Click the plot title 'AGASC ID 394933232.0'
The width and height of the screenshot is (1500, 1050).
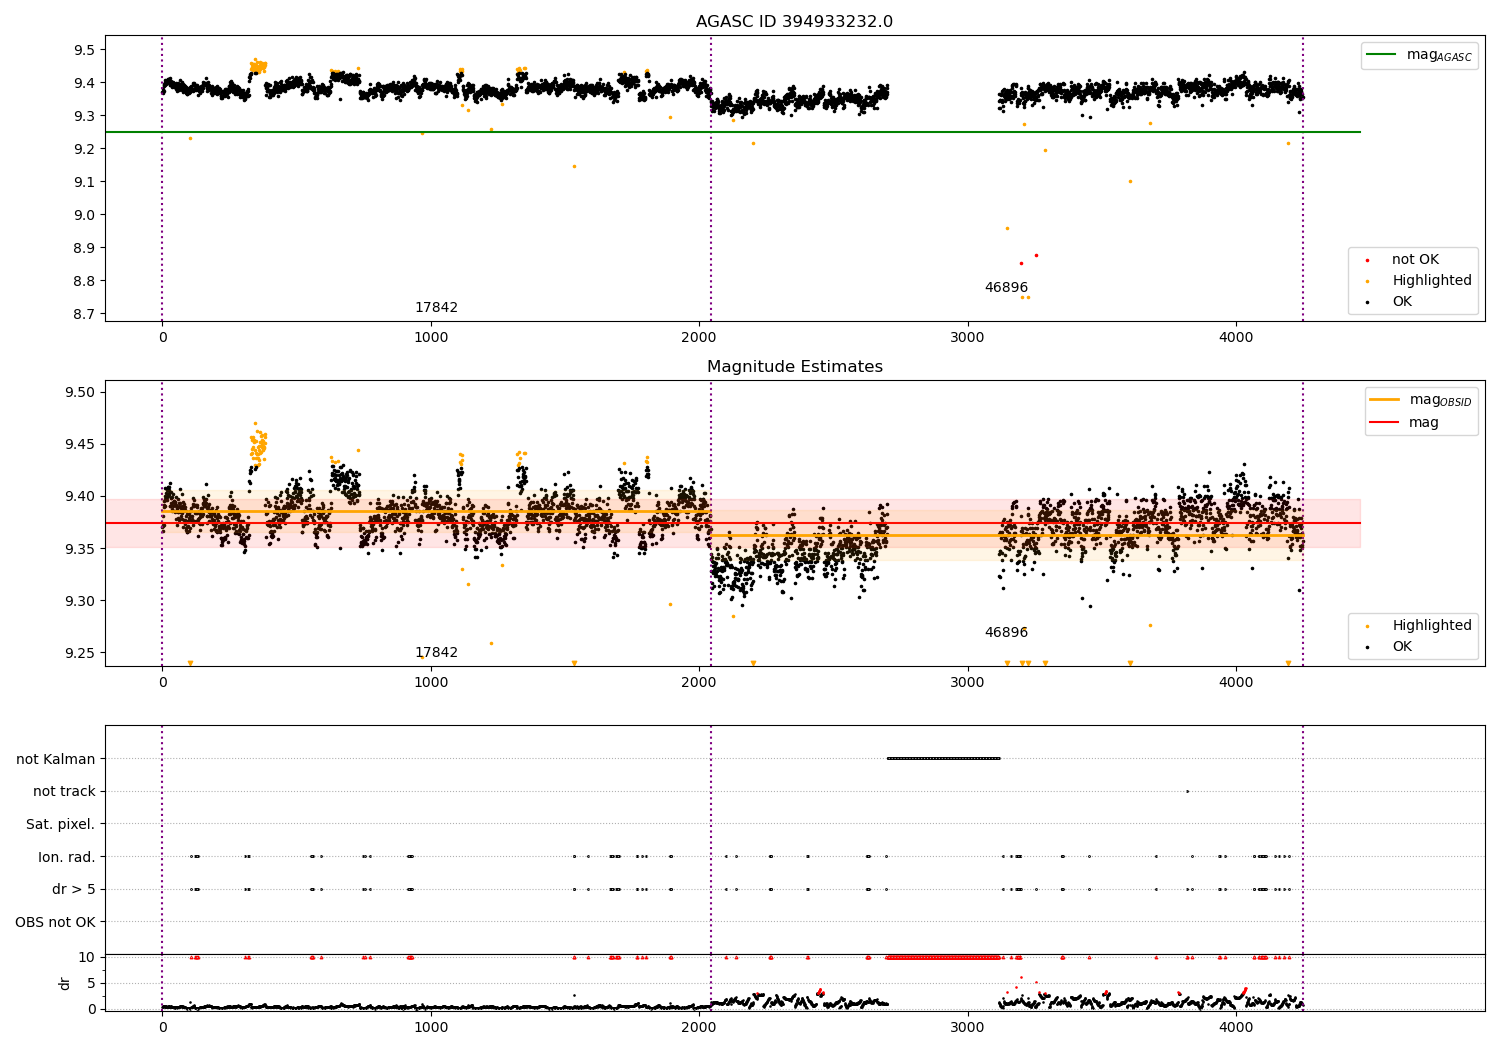click(794, 22)
